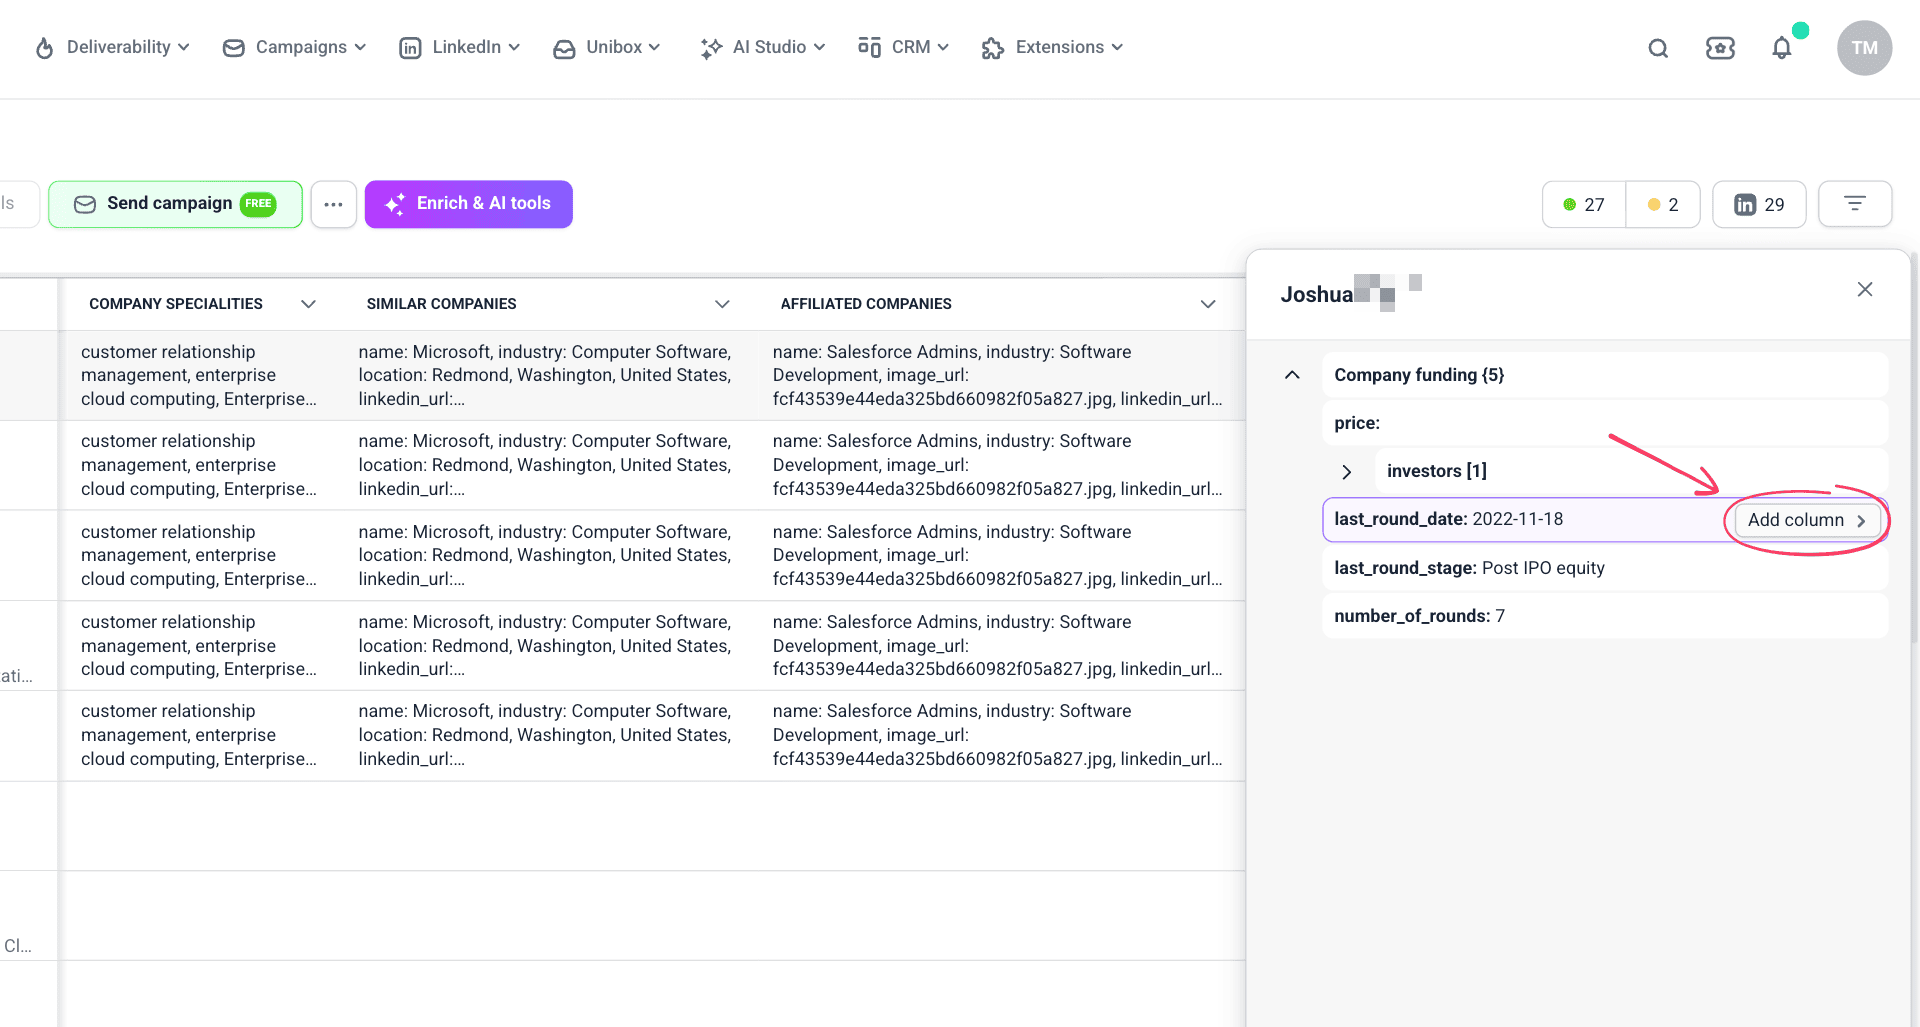Open the filter lines icon button

pos(1855,204)
